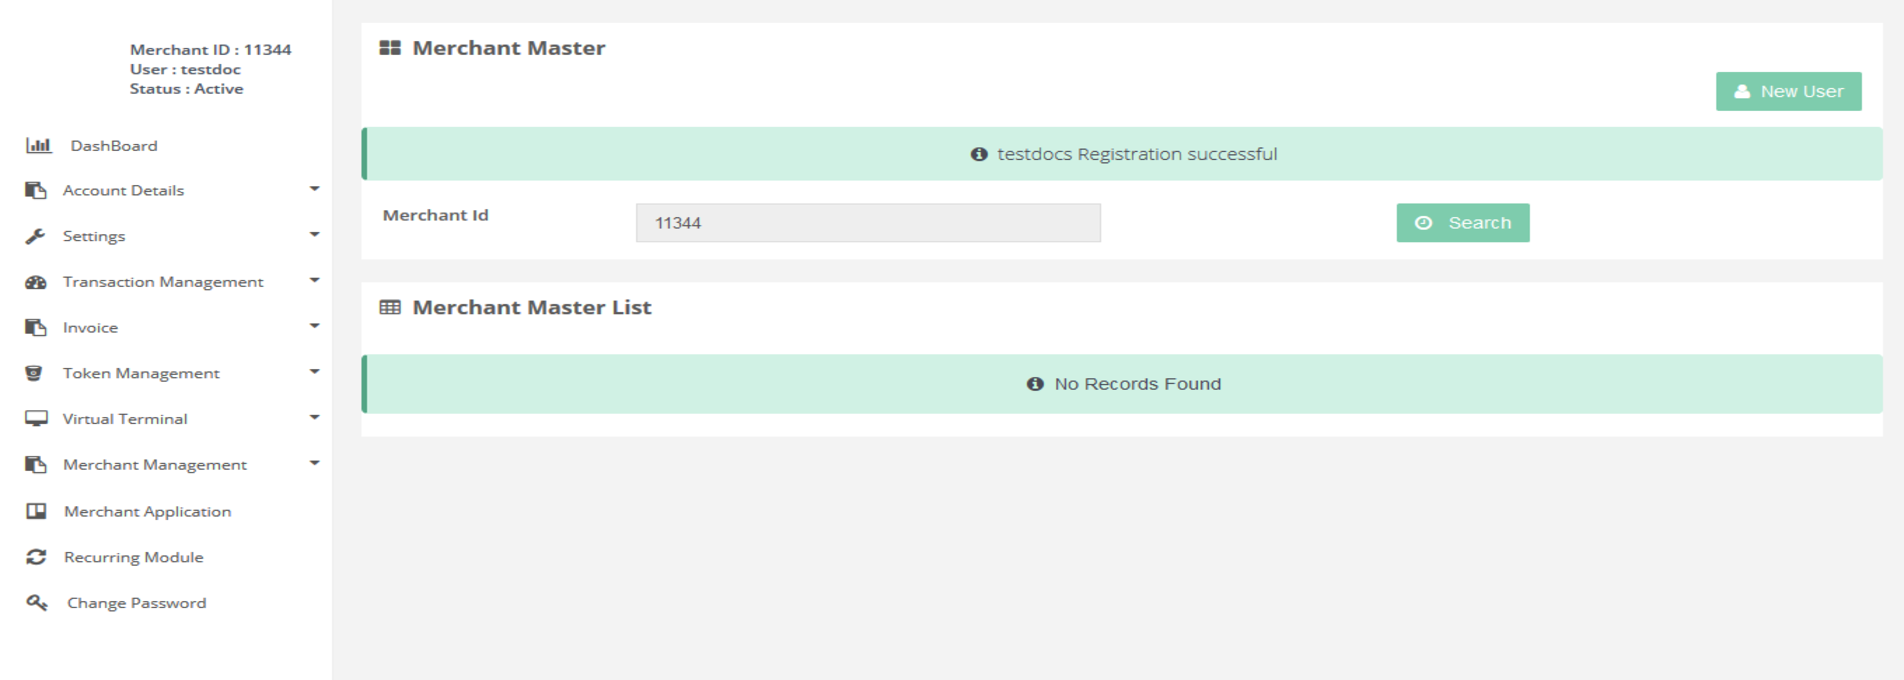Open Merchant Application page
This screenshot has height=680, width=1904.
click(x=147, y=511)
